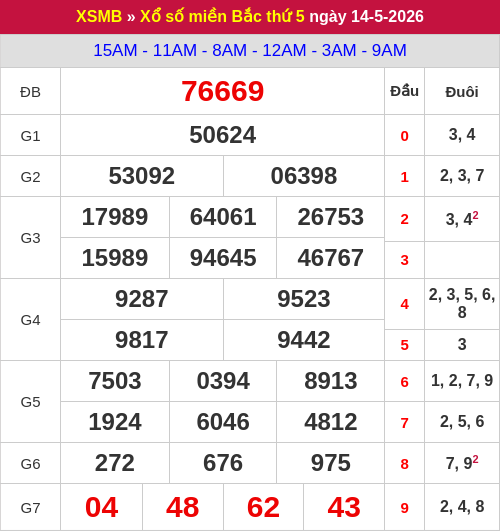Click Đuôi values 2, 3, 5, 6, 8

pos(462,303)
